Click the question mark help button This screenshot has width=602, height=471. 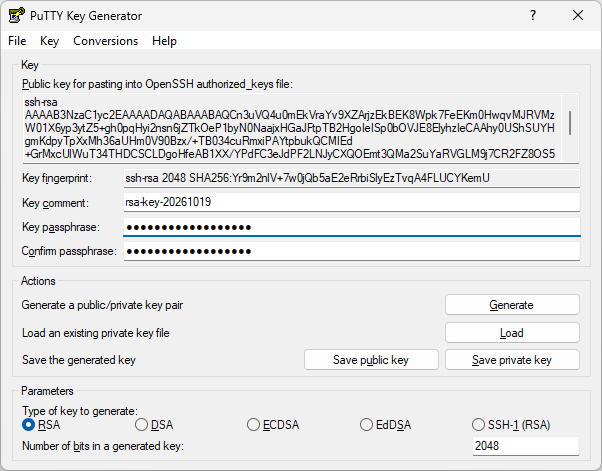(533, 15)
